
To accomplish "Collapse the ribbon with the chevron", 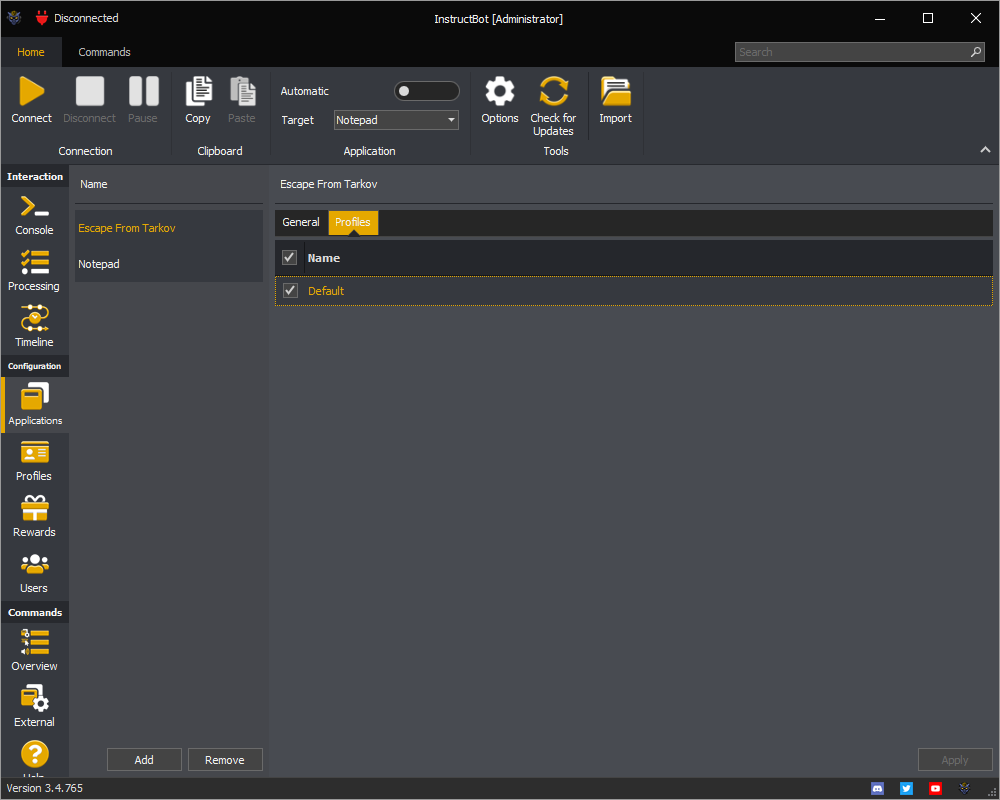I will pyautogui.click(x=985, y=150).
